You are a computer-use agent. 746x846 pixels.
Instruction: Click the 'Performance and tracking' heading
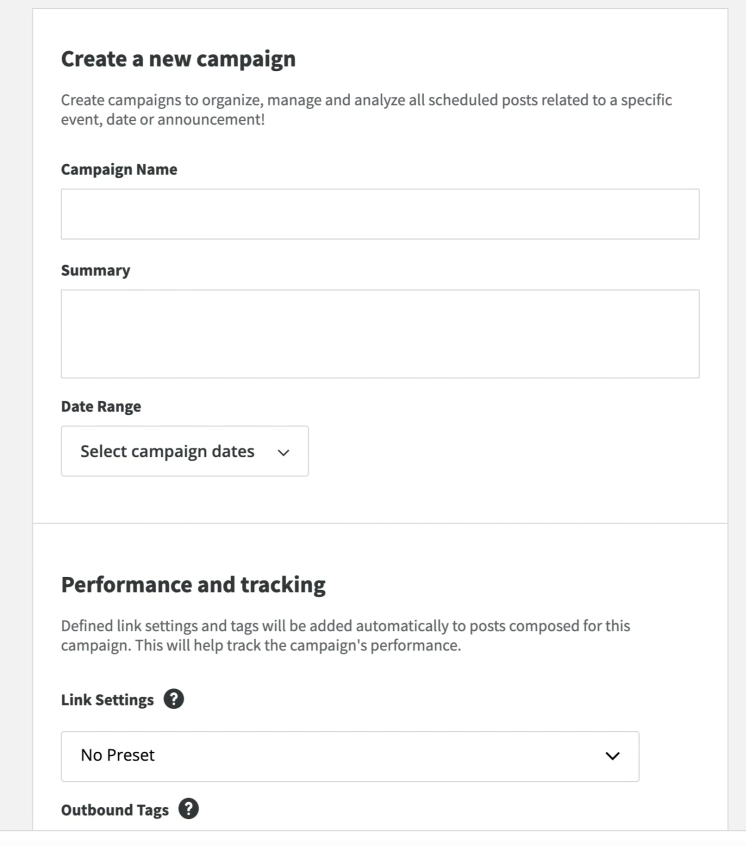193,585
